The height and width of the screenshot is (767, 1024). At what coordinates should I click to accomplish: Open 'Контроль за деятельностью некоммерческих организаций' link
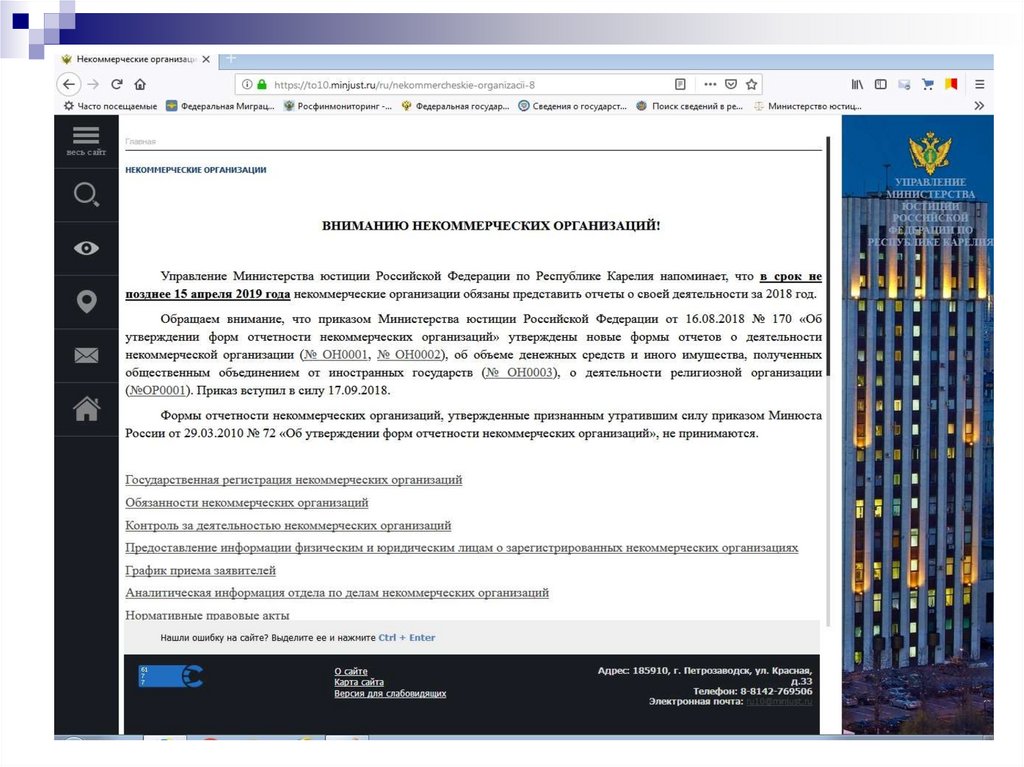tap(288, 526)
